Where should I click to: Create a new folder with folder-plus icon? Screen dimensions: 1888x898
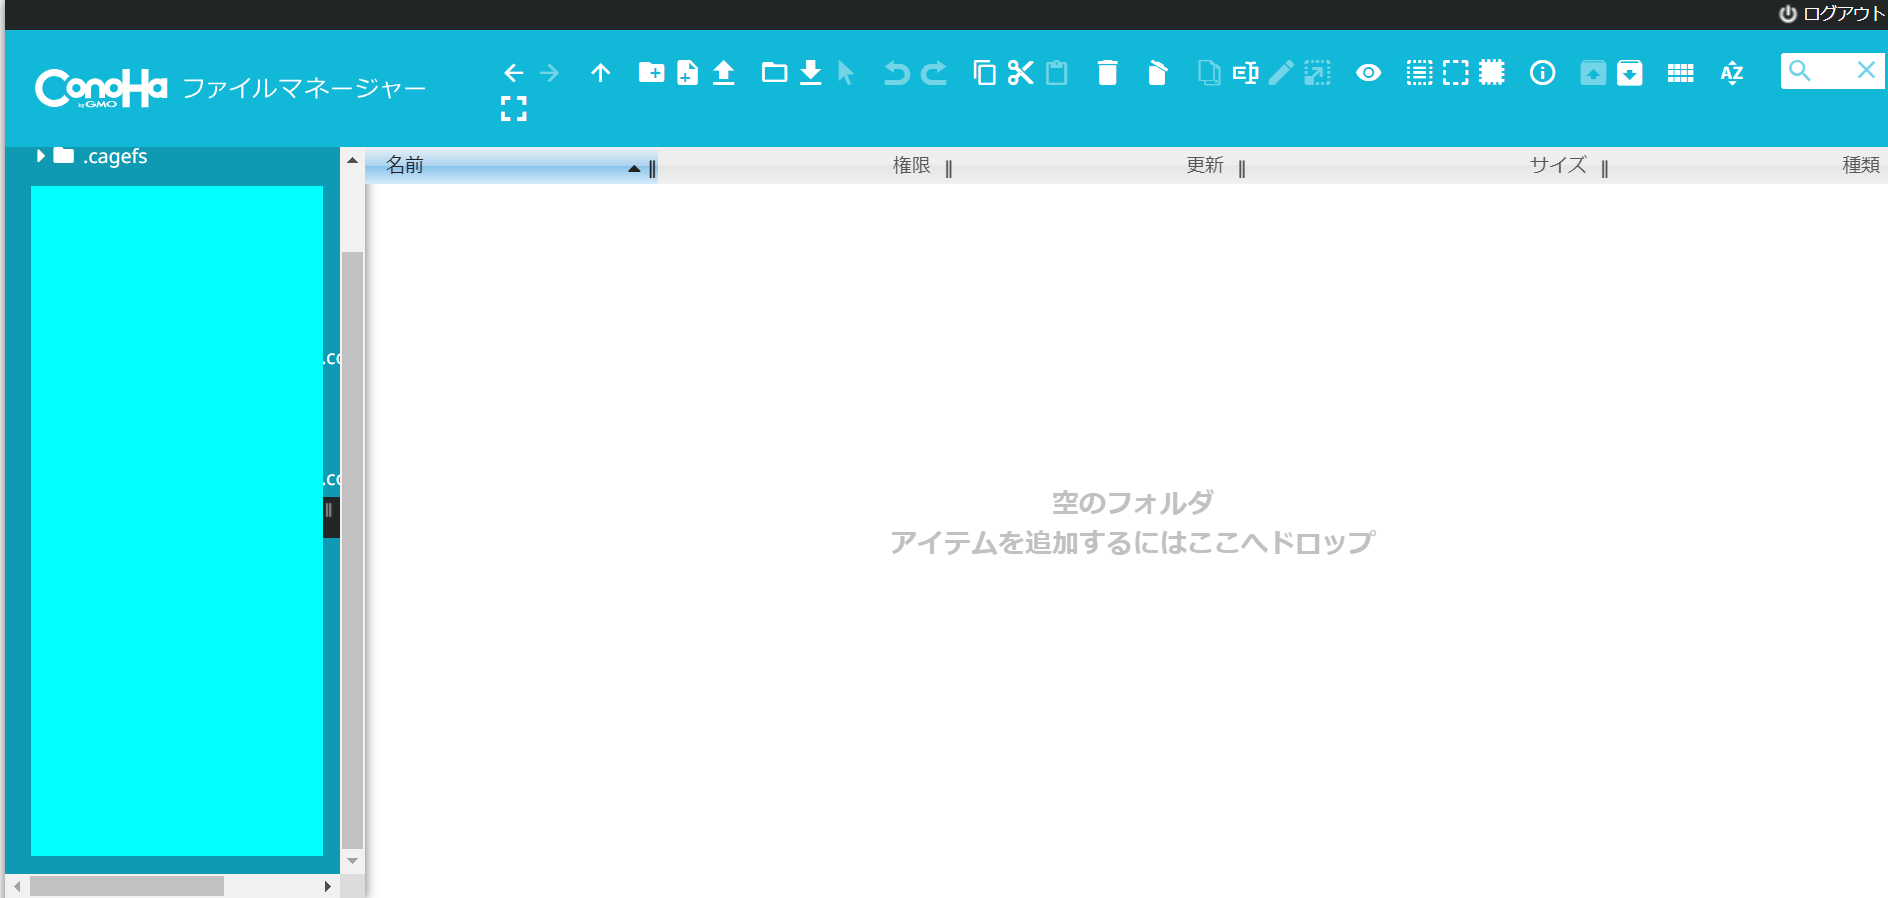651,72
